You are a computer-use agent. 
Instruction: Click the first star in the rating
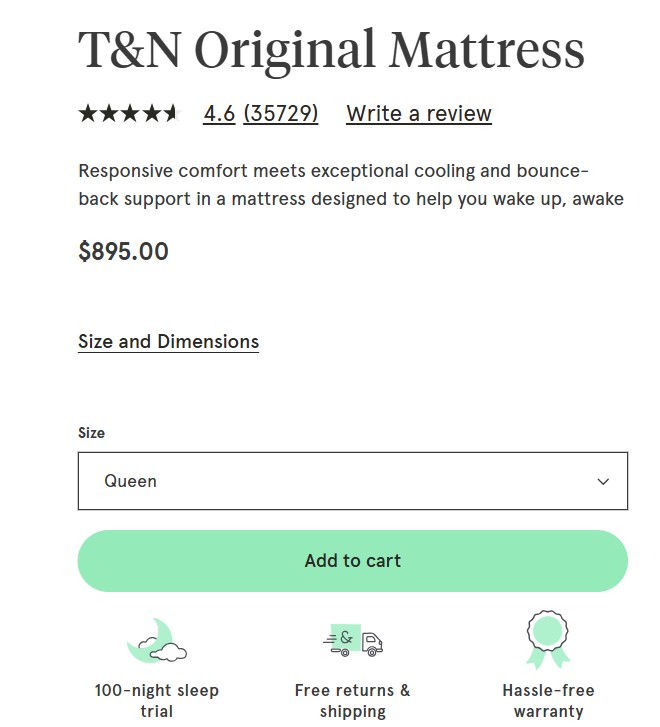88,114
